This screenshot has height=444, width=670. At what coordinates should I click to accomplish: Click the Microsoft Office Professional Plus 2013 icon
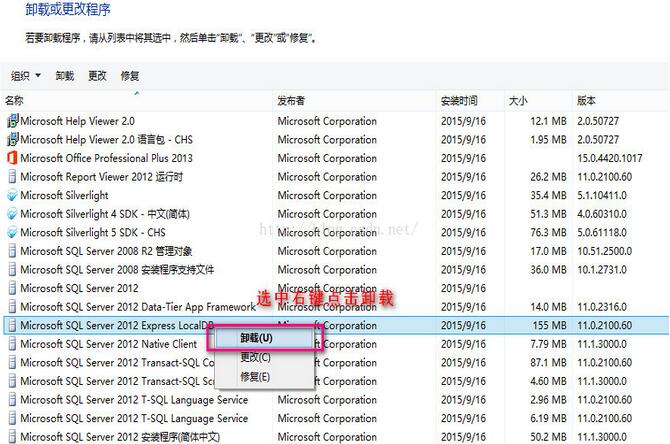tap(12, 158)
